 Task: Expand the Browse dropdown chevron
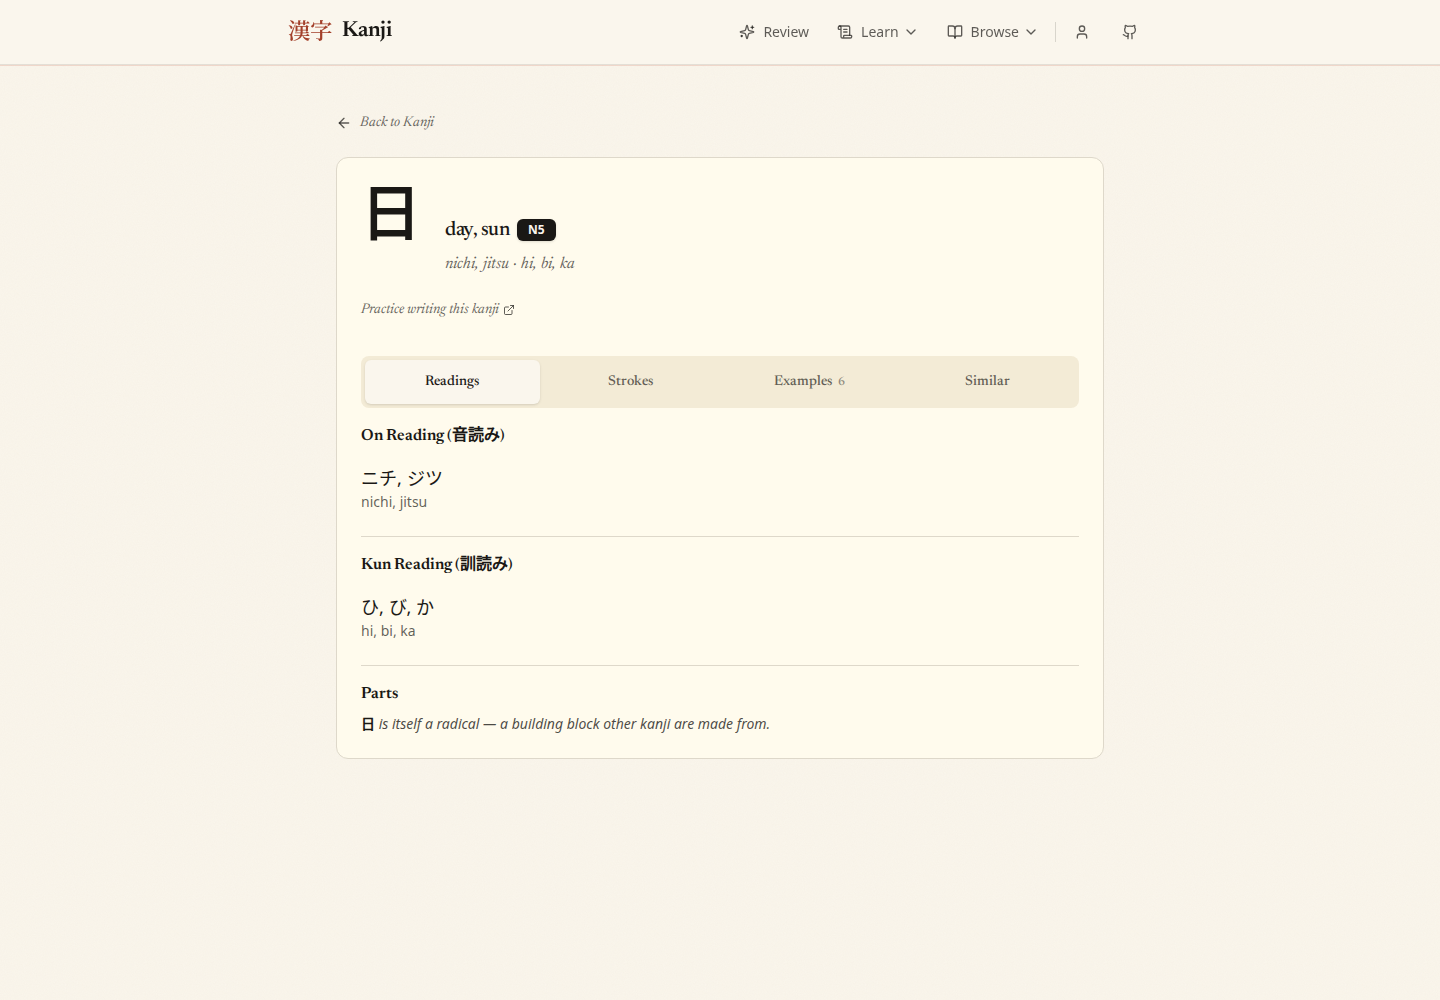(1031, 32)
